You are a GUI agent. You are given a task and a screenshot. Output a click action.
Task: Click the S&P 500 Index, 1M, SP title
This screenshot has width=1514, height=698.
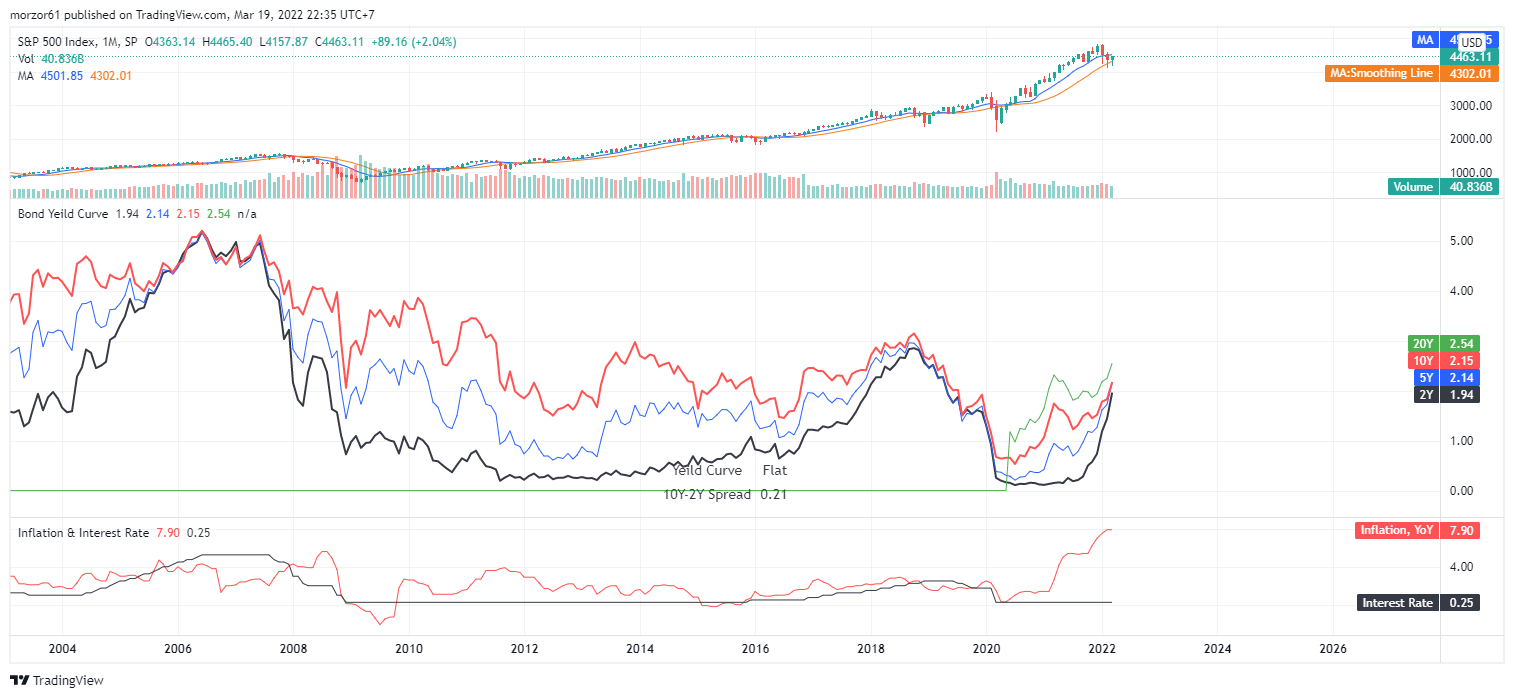pos(80,42)
